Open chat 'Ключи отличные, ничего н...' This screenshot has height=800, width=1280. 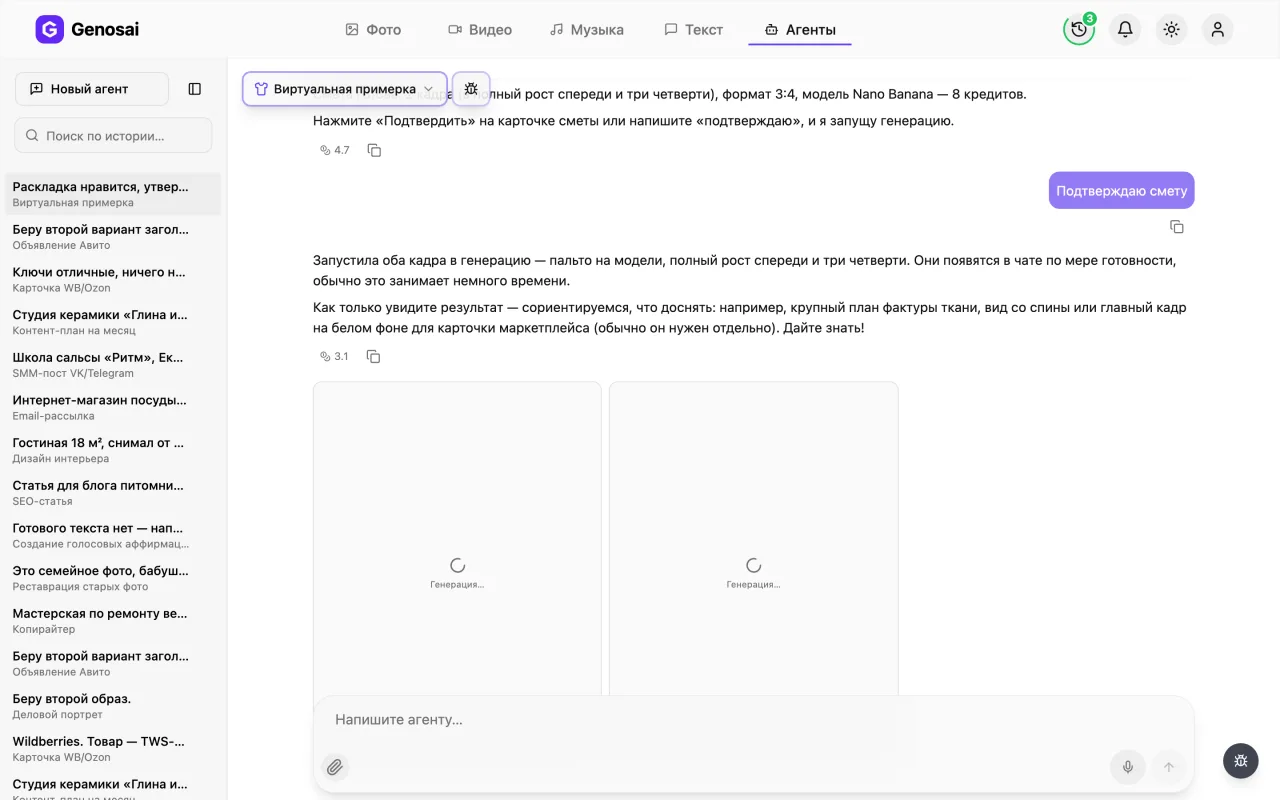[x=113, y=279]
